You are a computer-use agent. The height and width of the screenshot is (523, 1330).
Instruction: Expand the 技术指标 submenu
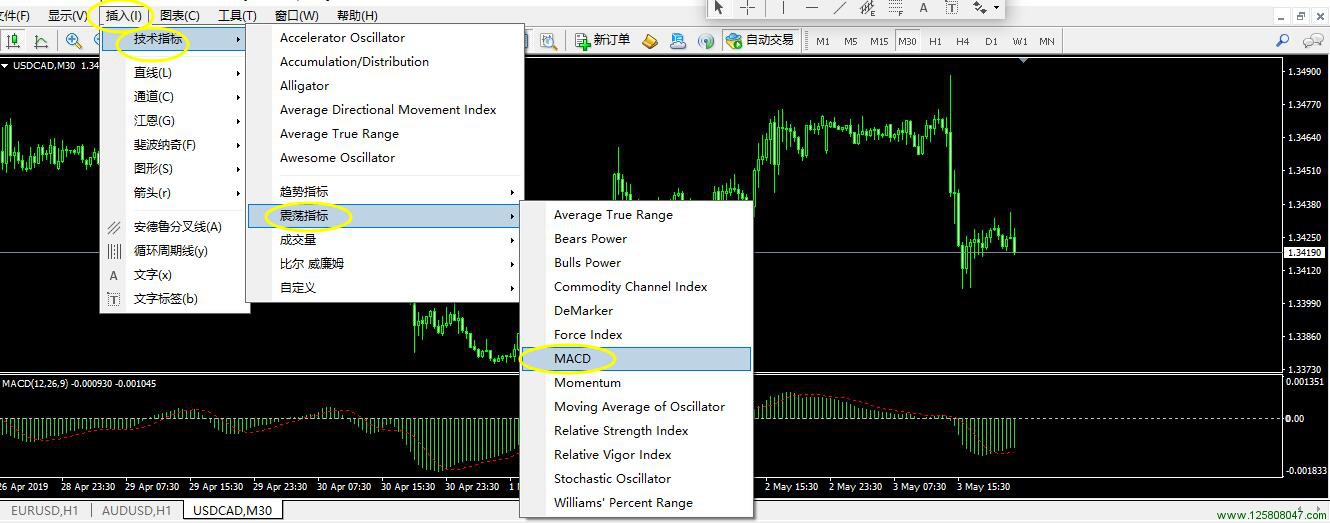[x=174, y=39]
